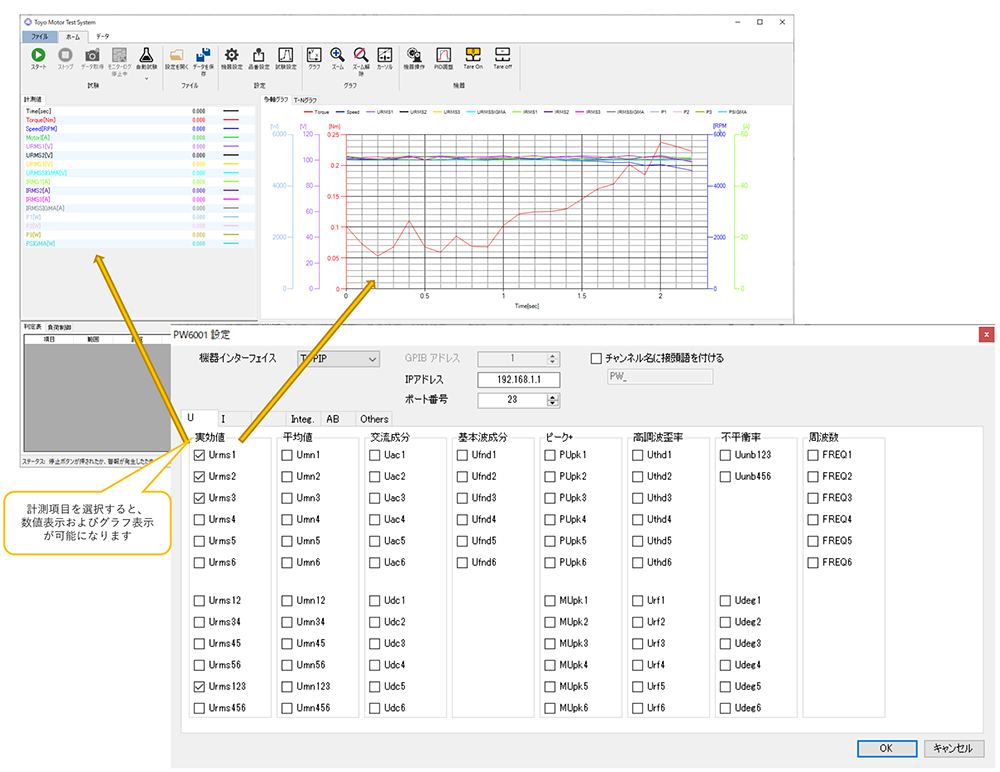Click the IPアドレス input field
This screenshot has height=772, width=1000.
[518, 380]
